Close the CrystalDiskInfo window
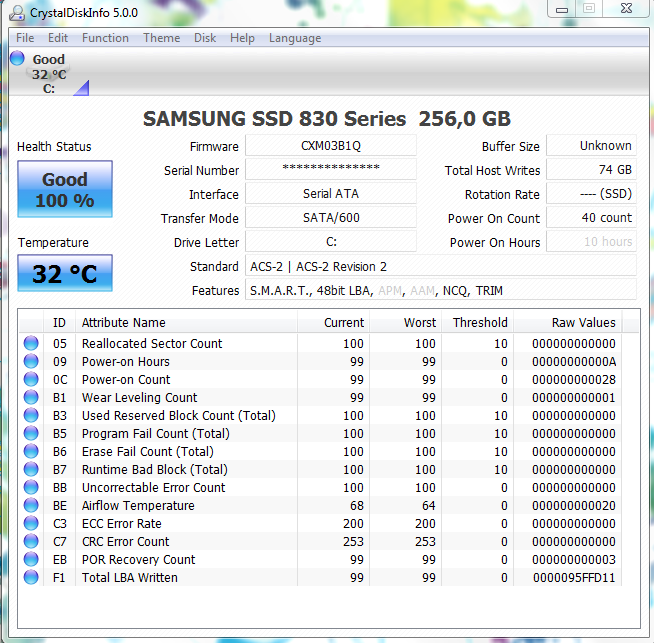Screen dimensions: 654x643 pos(626,8)
